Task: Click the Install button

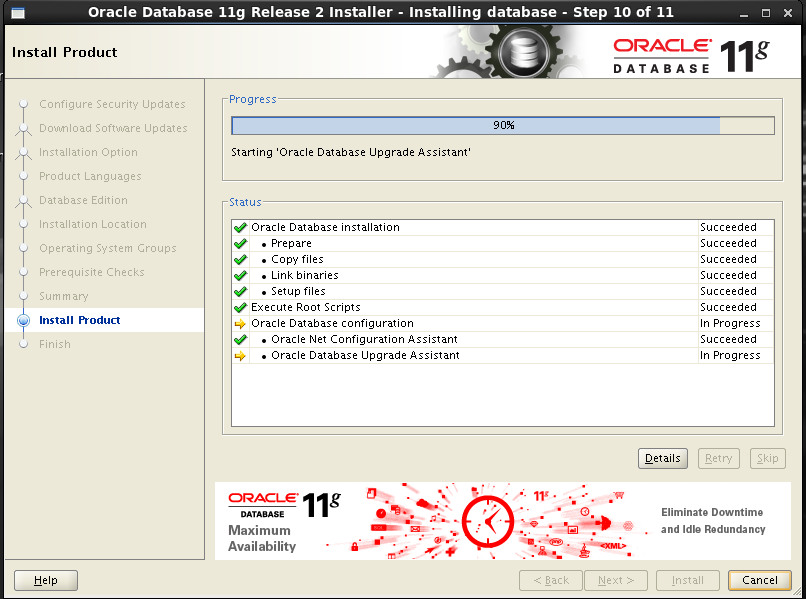Action: tap(687, 580)
